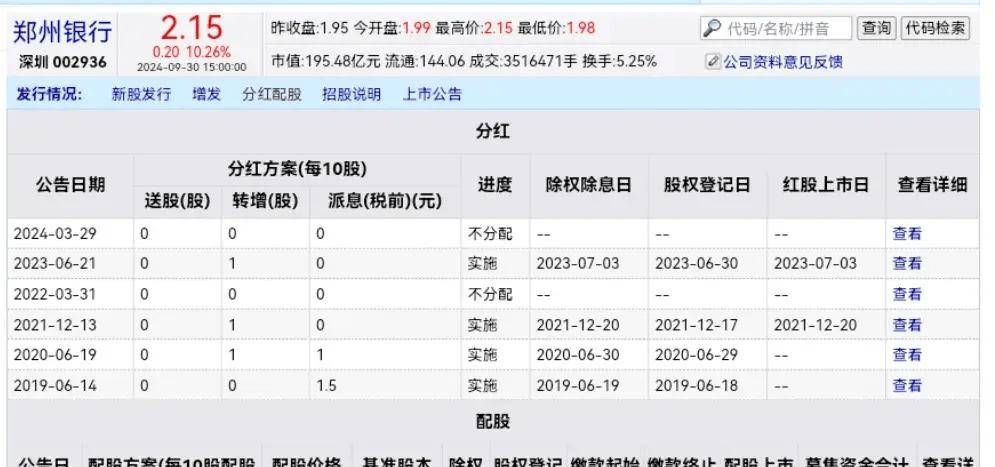The height and width of the screenshot is (467, 995).
Task: Click the feedback pencil icon
Action: pos(713,62)
